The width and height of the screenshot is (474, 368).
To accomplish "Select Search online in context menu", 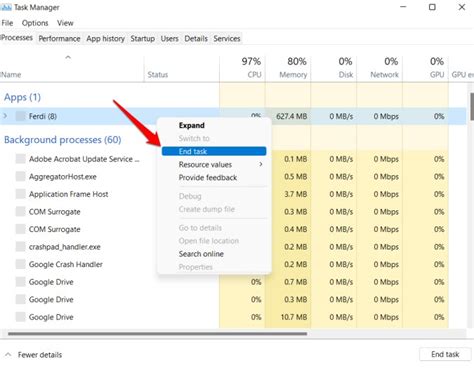I will [201, 254].
